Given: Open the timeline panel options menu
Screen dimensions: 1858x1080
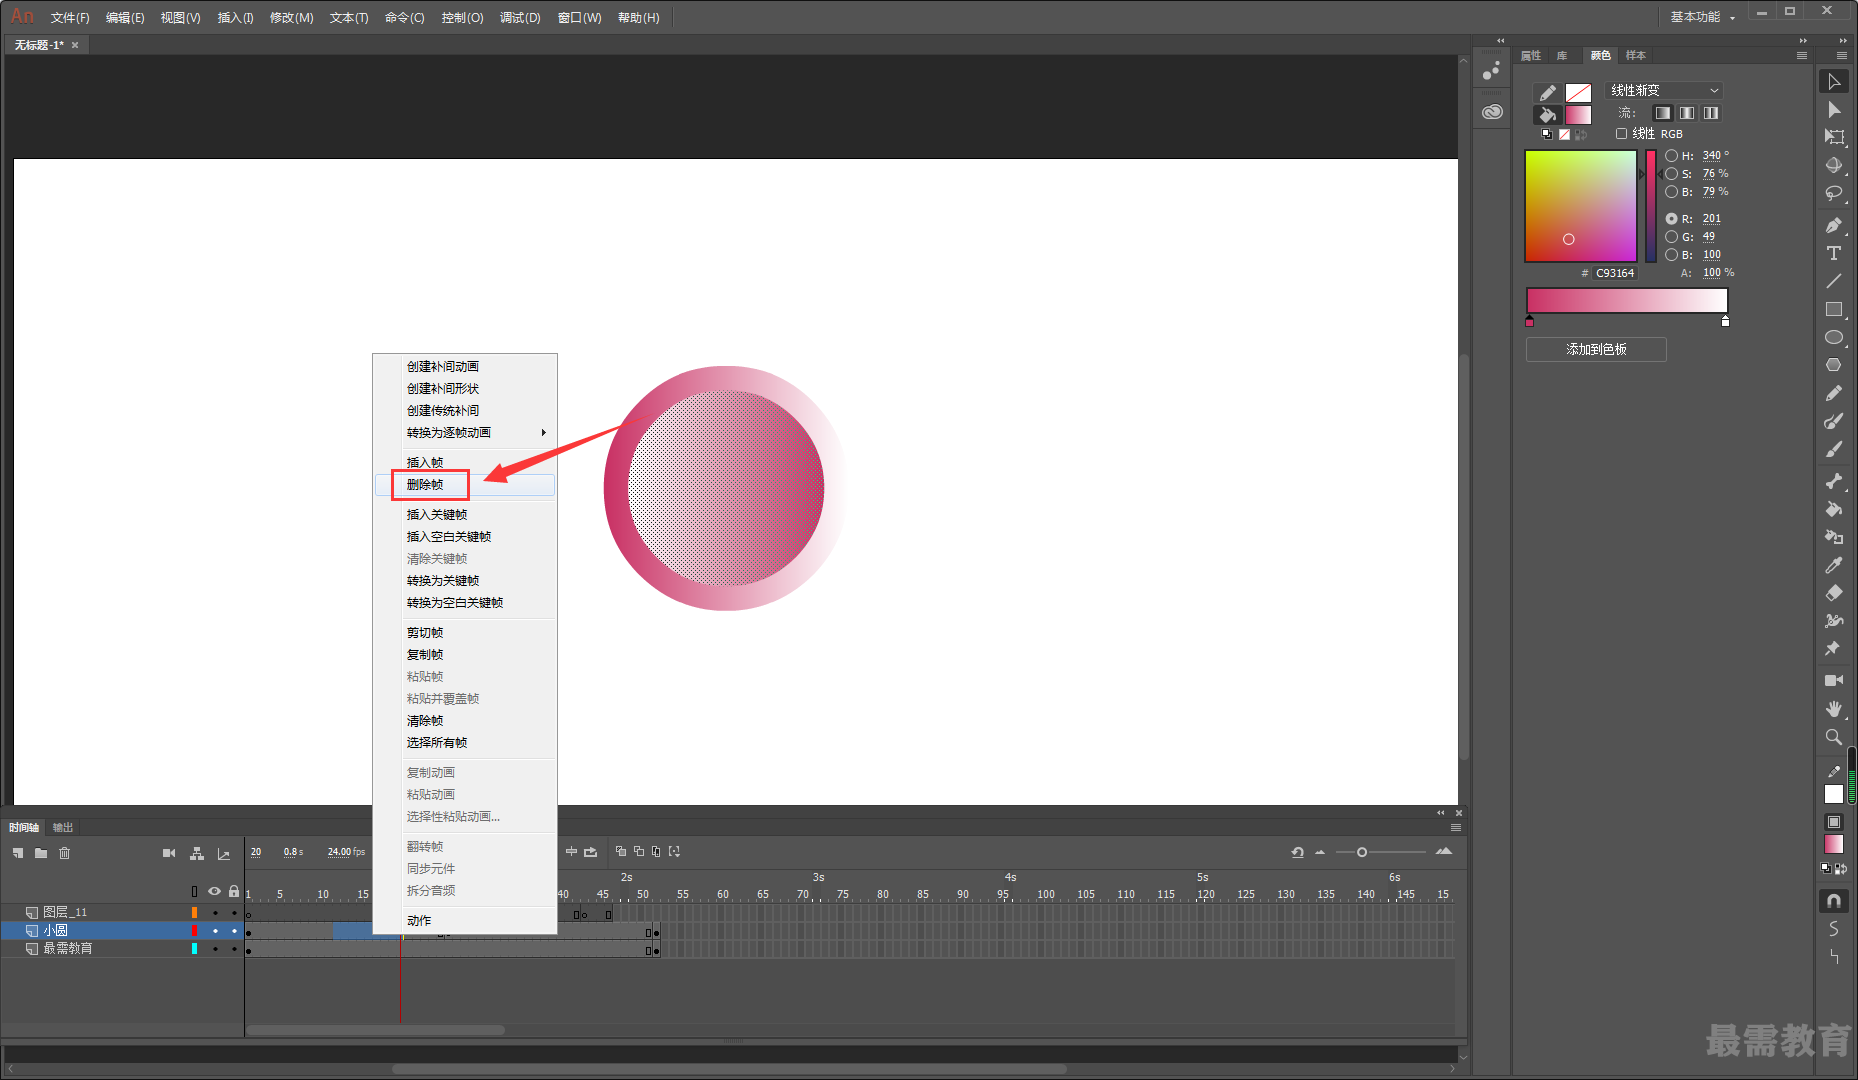Looking at the screenshot, I should click(1456, 828).
